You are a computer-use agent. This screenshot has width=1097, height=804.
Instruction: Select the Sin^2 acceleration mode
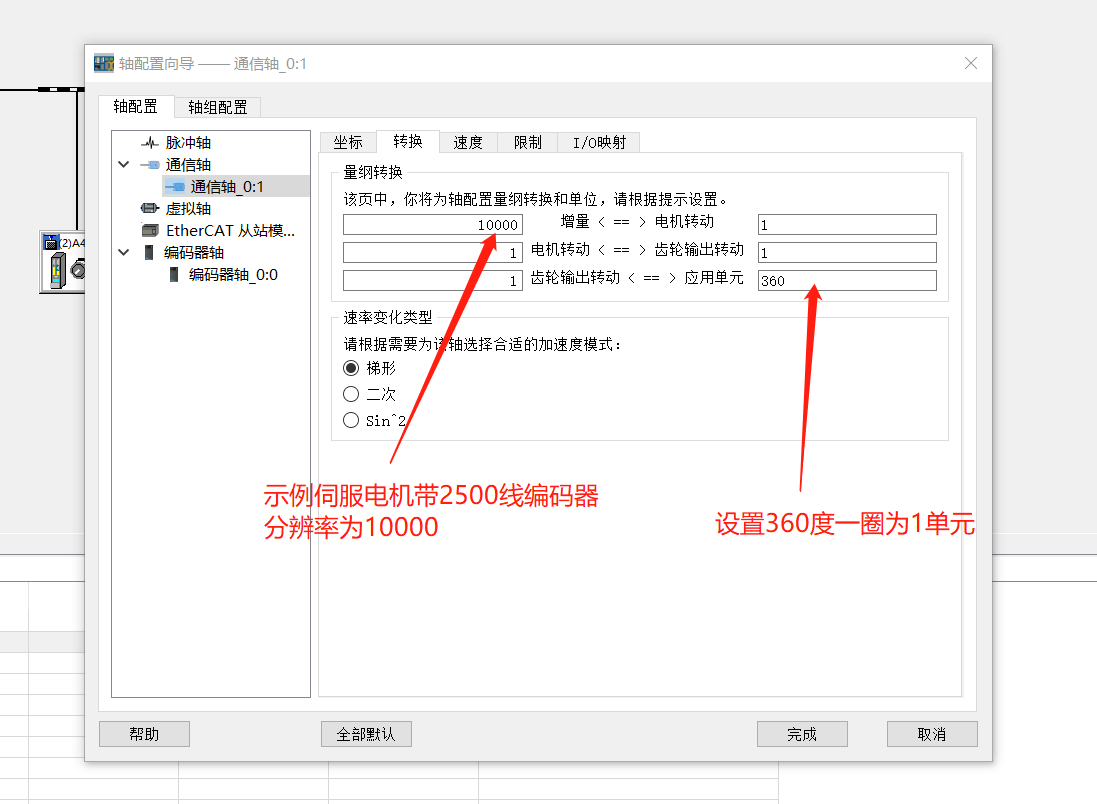[351, 420]
